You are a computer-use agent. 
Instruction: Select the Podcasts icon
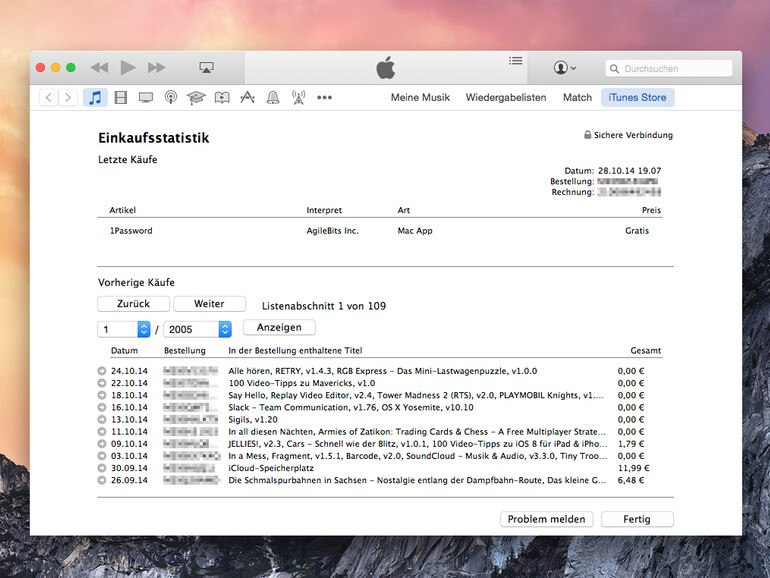171,97
